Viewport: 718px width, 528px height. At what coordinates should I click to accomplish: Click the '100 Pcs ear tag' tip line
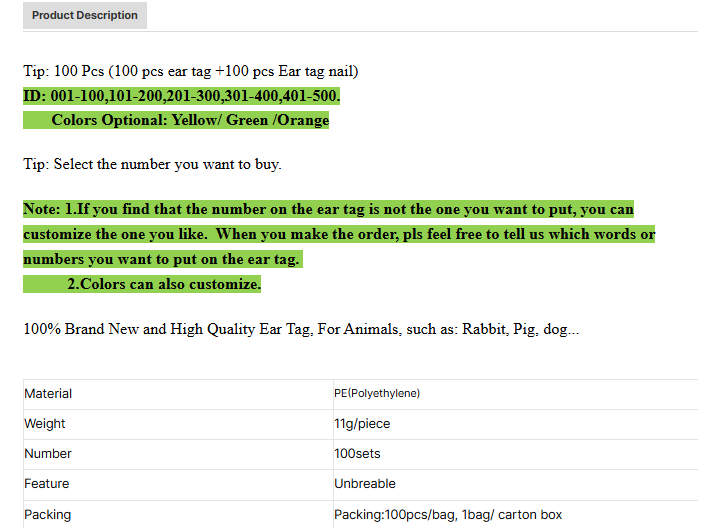pos(191,71)
